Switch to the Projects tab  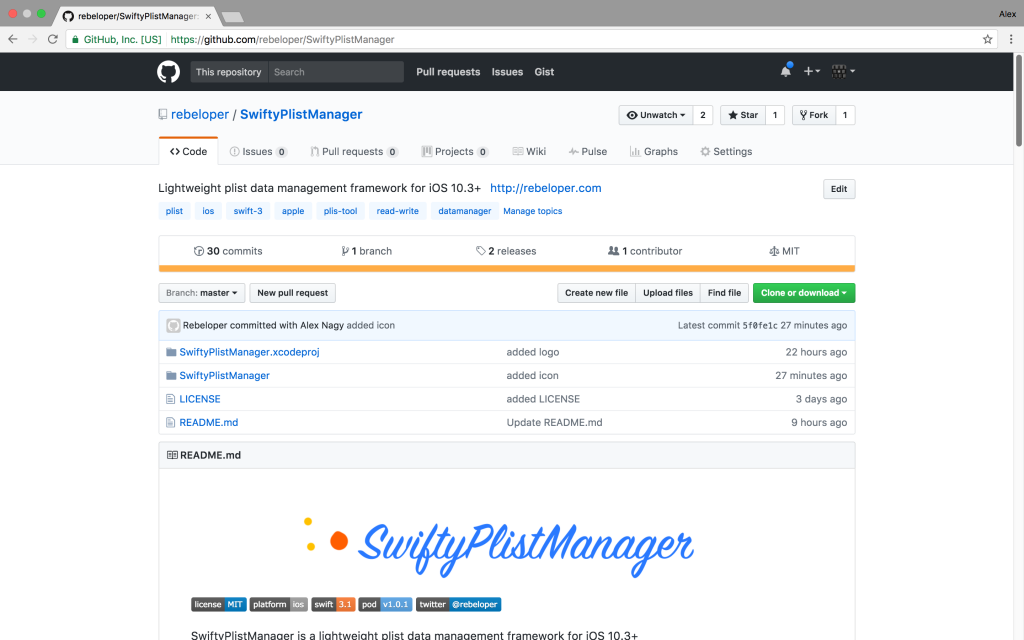pos(455,152)
